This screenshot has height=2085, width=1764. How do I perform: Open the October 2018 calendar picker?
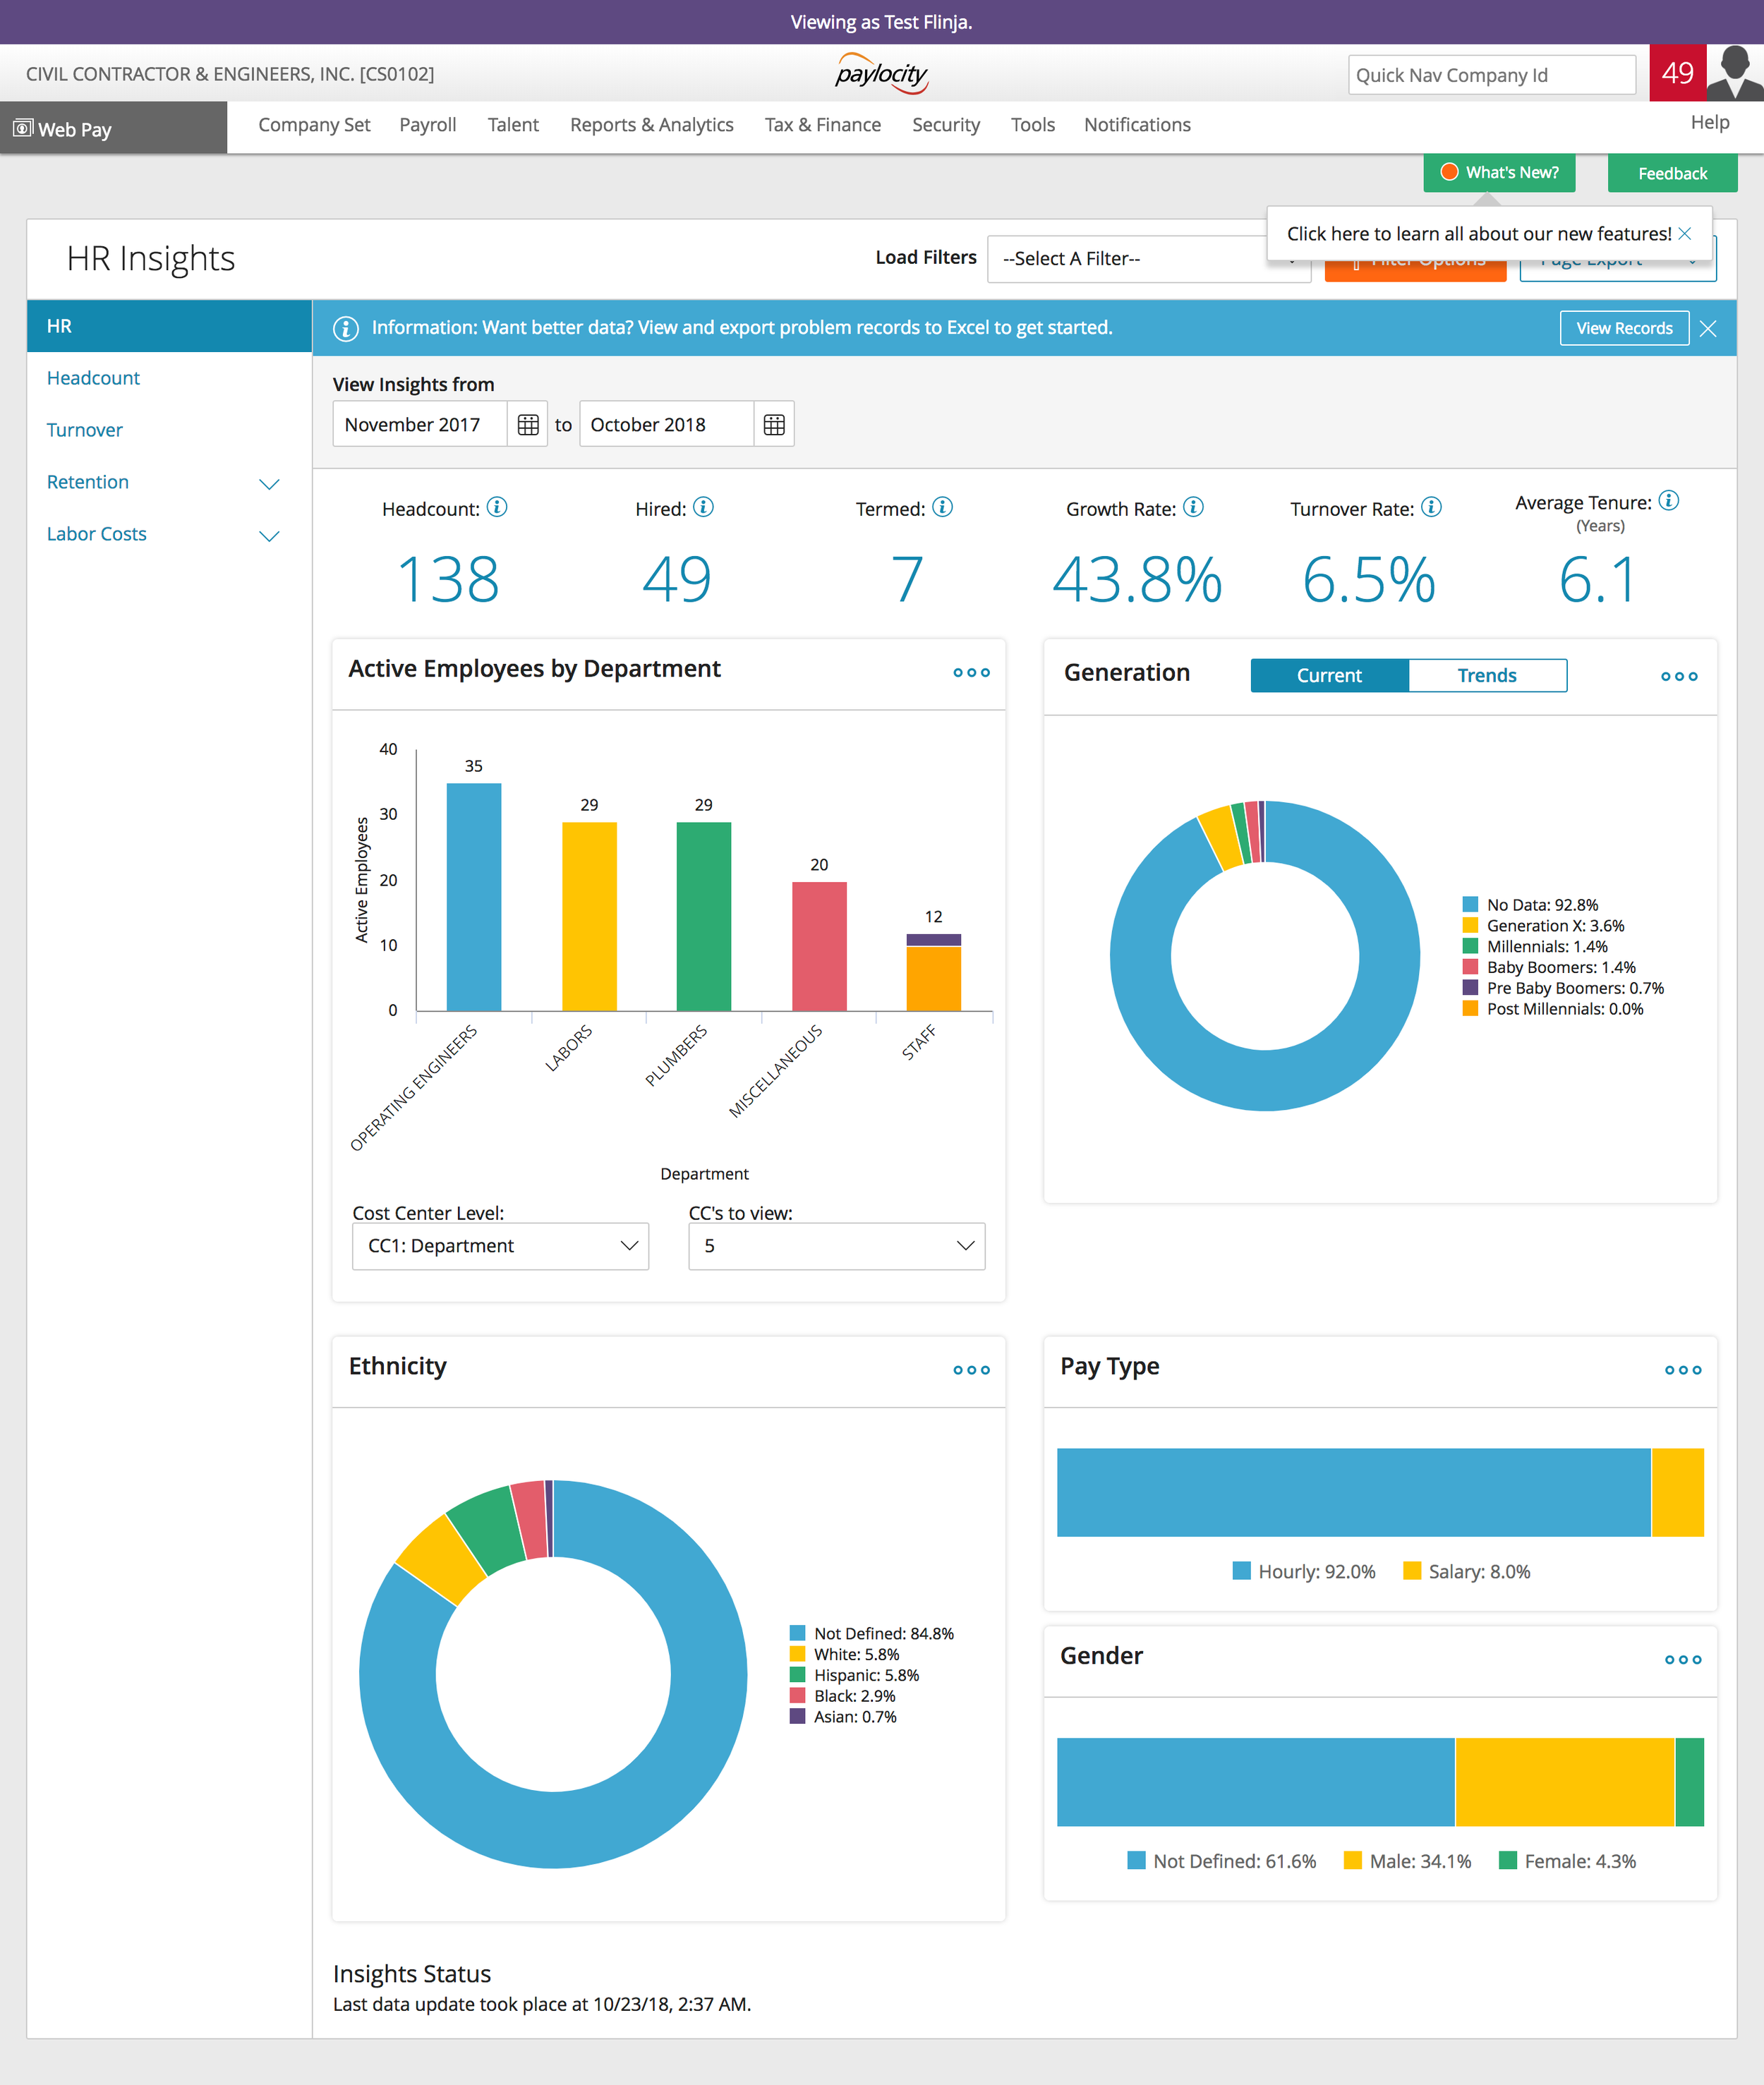[x=775, y=424]
